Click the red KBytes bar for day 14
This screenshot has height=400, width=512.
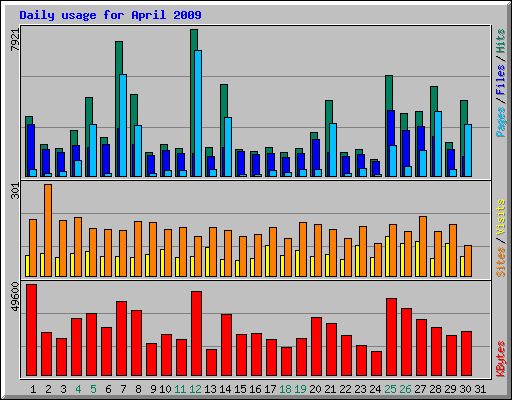tap(227, 345)
